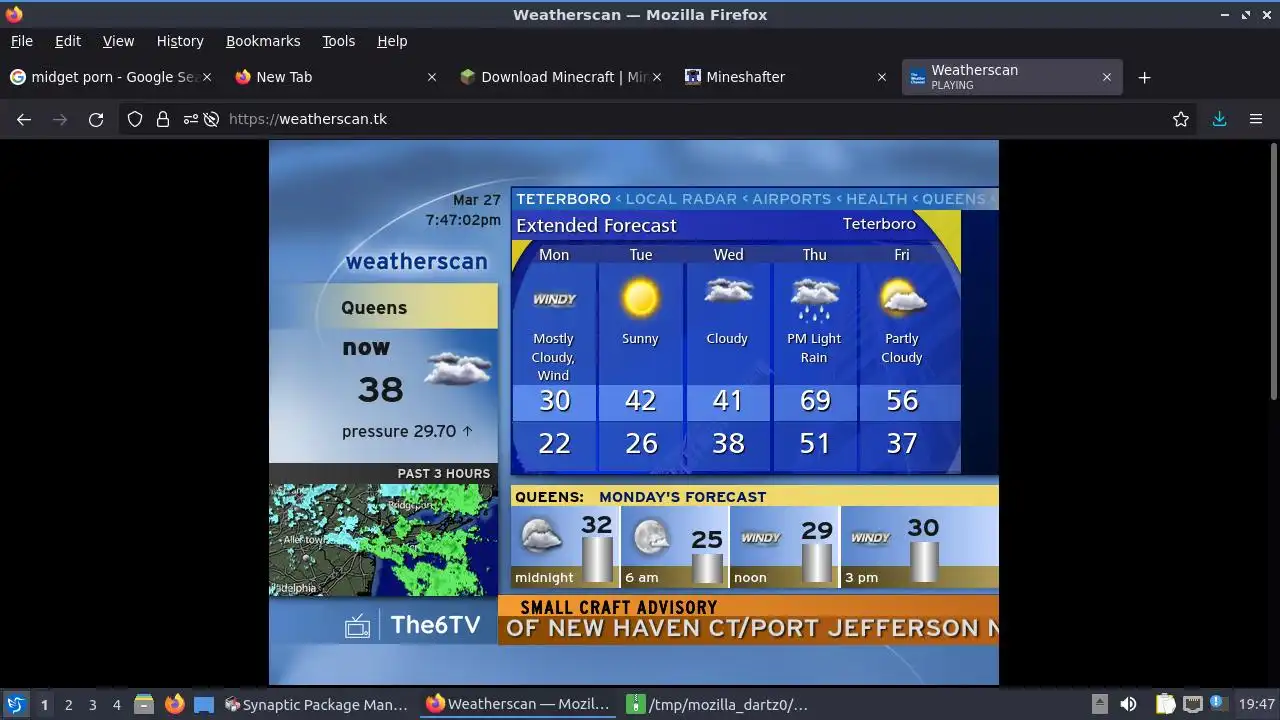Go back with the browser back arrow
This screenshot has width=1280, height=720.
click(24, 119)
